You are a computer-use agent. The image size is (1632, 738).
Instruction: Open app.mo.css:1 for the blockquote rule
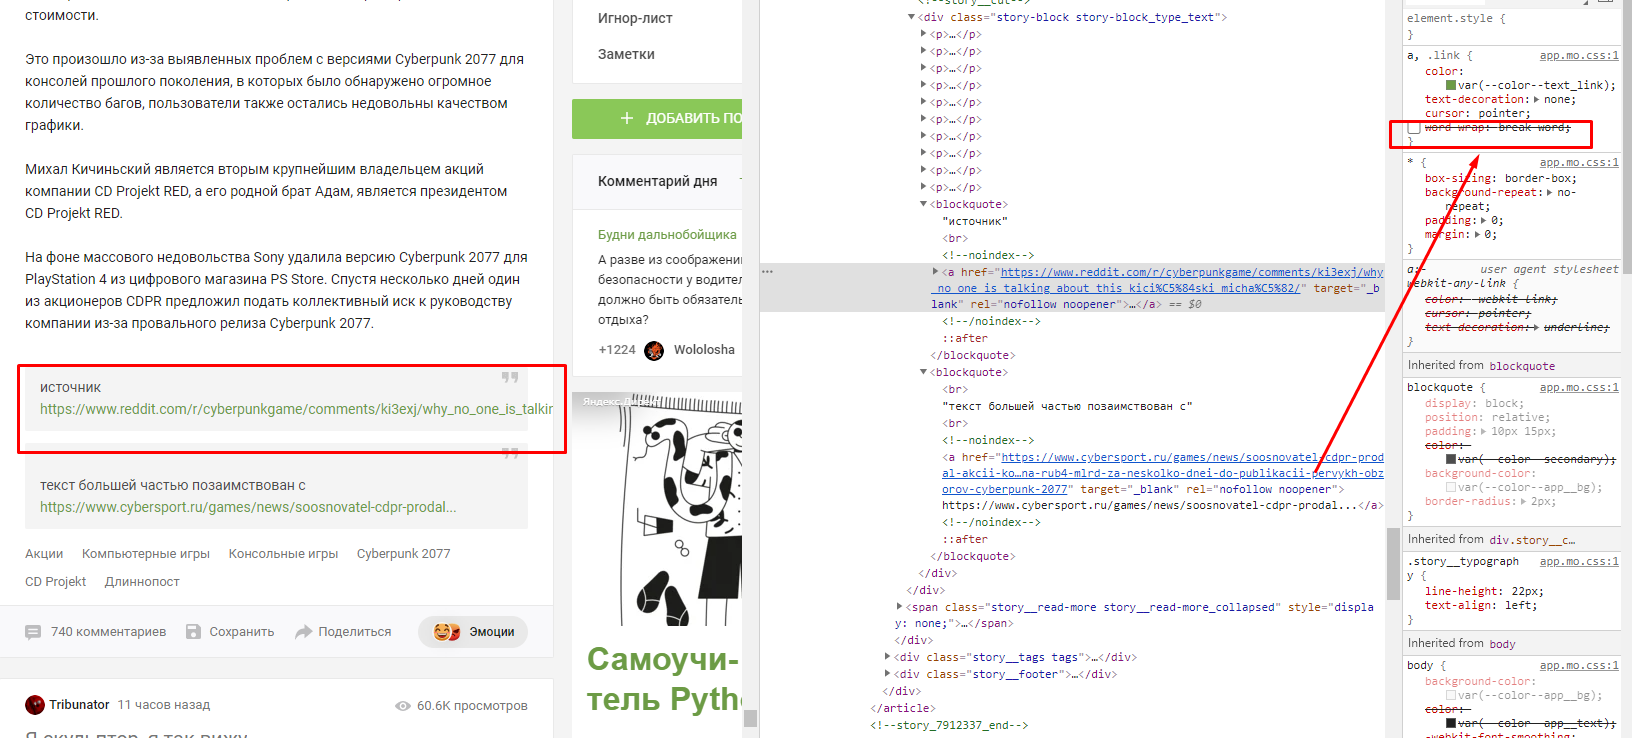1579,388
